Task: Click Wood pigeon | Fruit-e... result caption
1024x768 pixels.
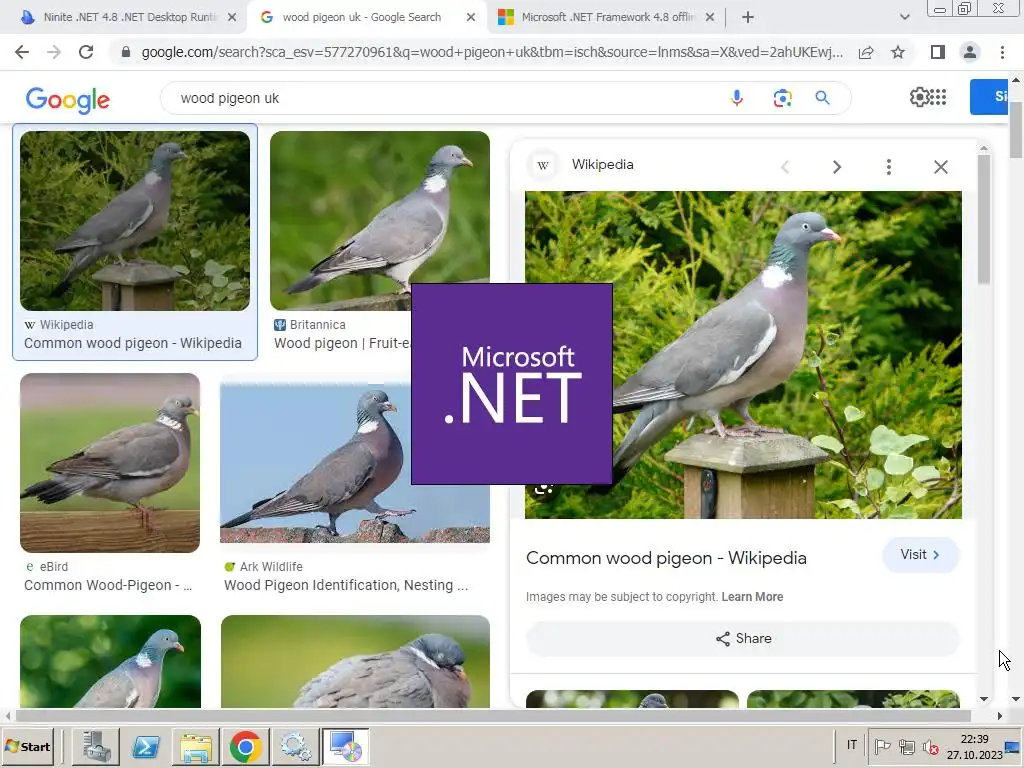Action: 342,343
